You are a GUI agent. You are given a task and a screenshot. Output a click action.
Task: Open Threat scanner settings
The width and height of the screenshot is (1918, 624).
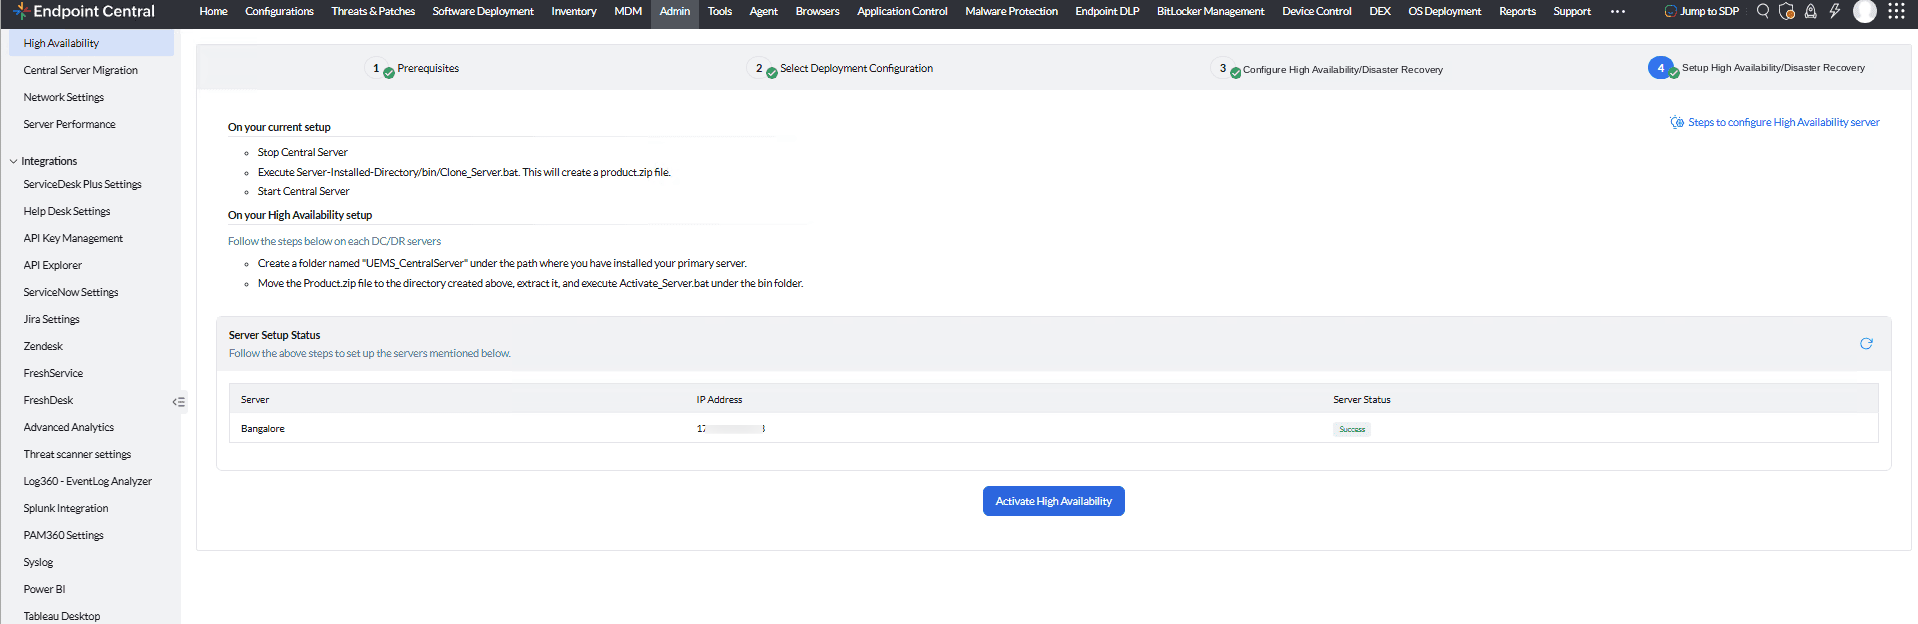tap(77, 454)
